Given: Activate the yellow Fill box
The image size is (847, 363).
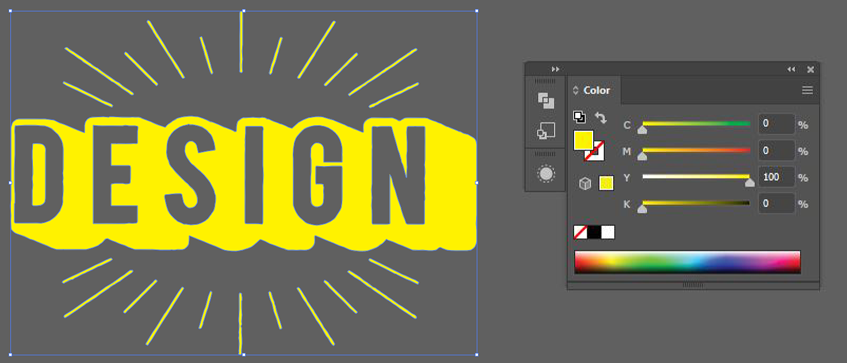Looking at the screenshot, I should pos(582,139).
